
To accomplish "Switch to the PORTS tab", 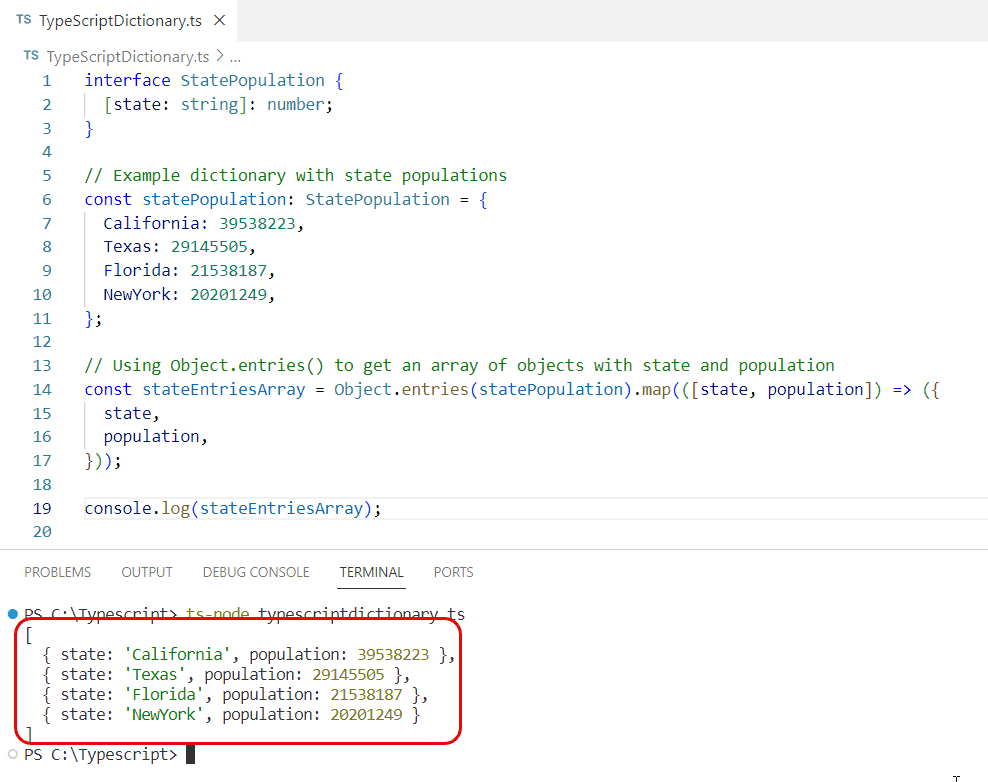I will [x=453, y=572].
